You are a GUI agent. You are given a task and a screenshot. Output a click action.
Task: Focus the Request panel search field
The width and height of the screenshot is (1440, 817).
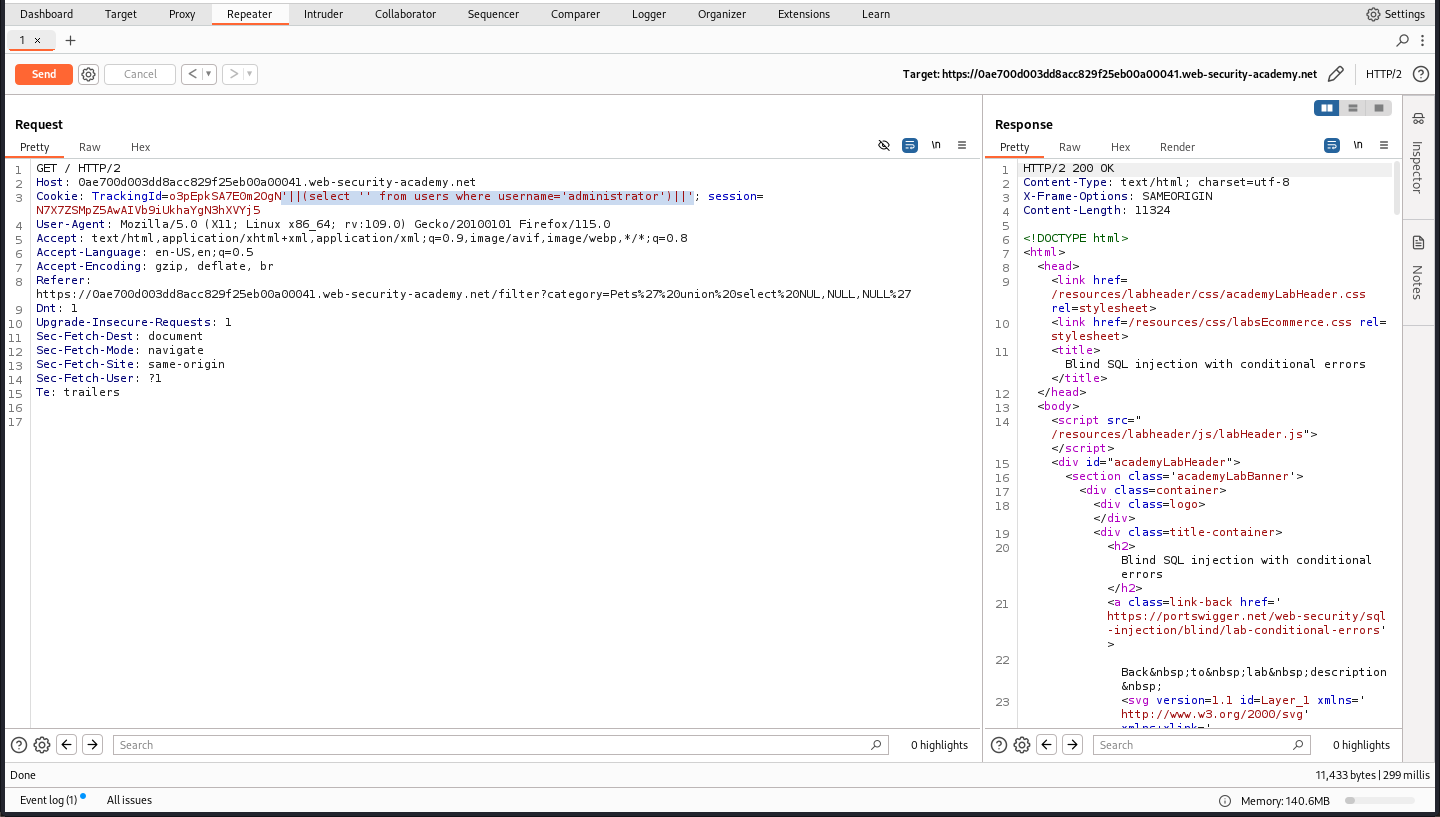click(x=500, y=745)
